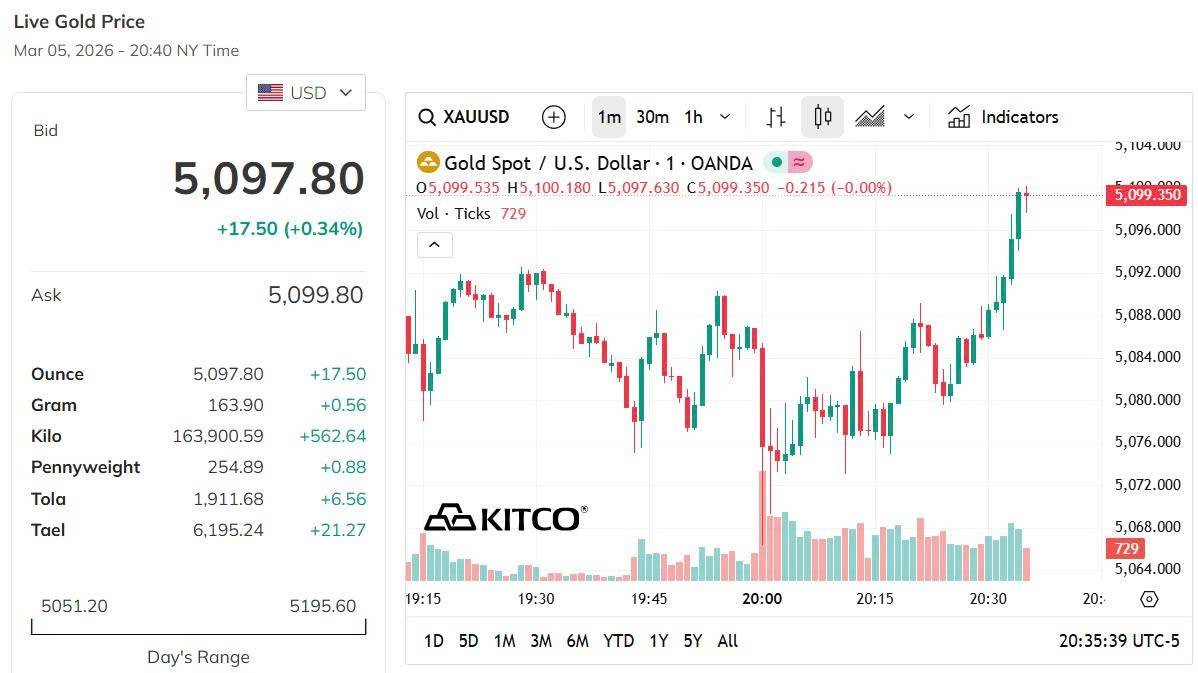This screenshot has width=1198, height=673.
Task: Switch chart to 1h interval
Action: click(693, 117)
